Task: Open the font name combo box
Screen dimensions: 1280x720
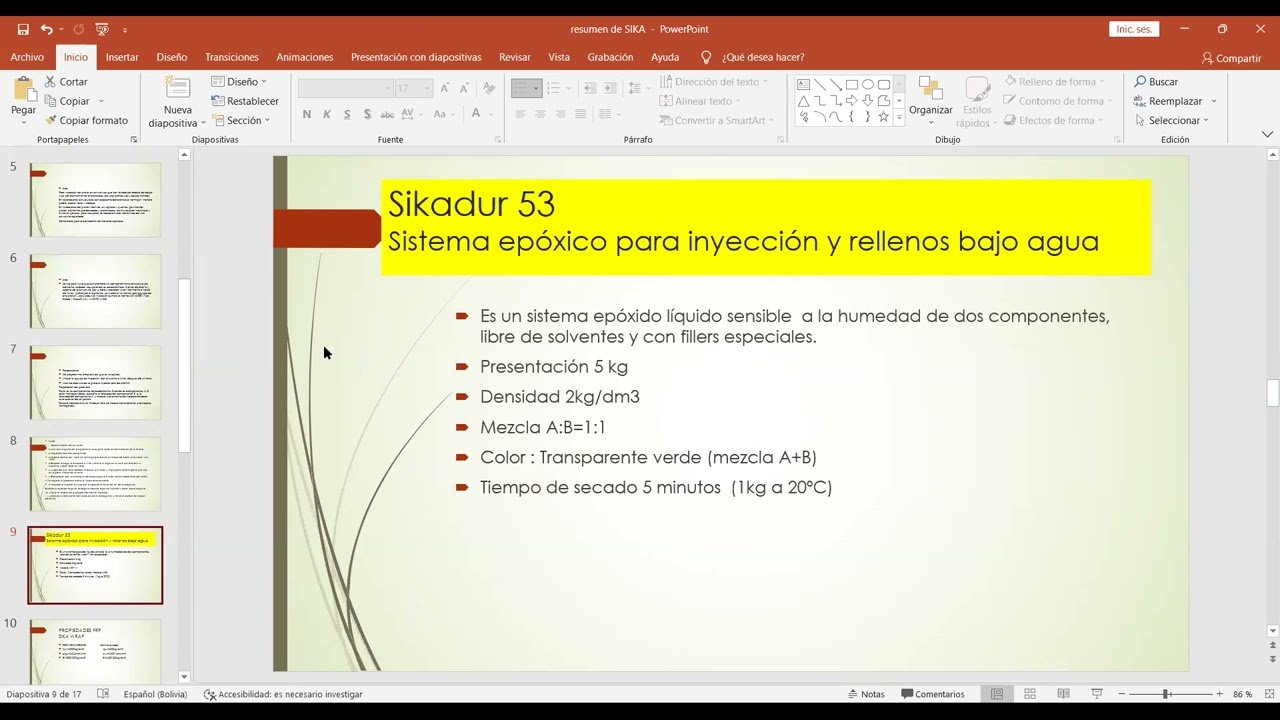Action: tap(345, 89)
